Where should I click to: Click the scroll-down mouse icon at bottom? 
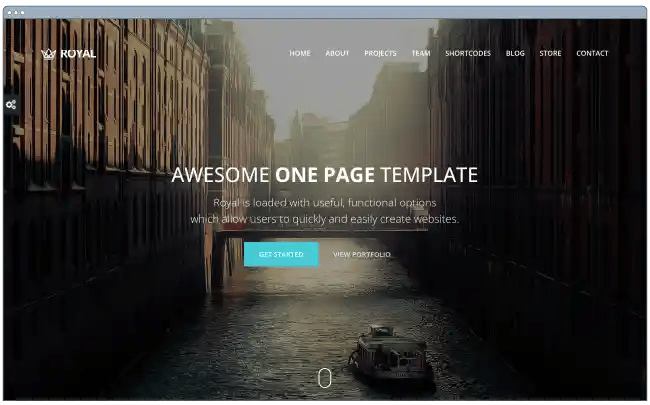(x=324, y=378)
